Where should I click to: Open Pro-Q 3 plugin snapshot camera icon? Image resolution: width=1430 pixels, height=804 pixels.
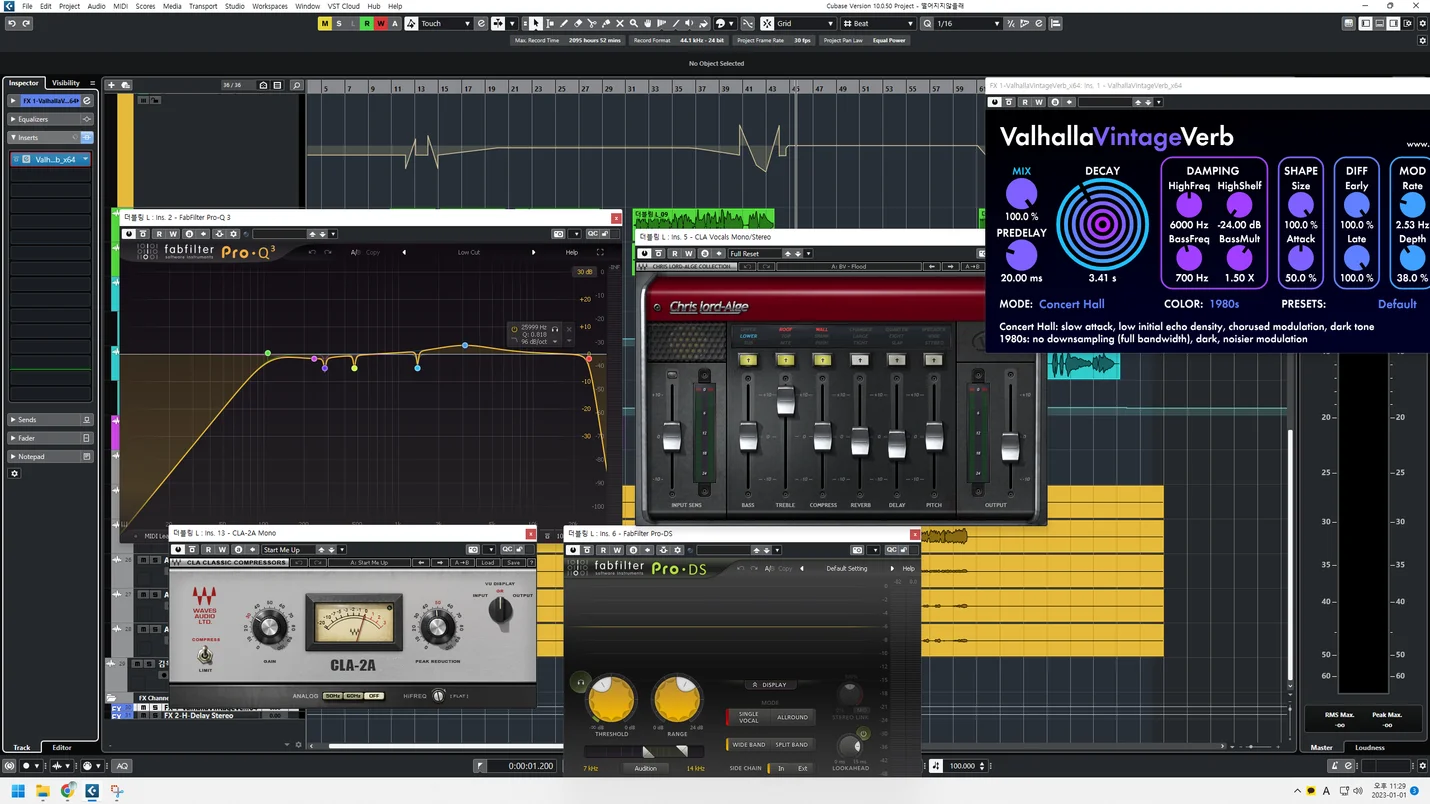(559, 234)
